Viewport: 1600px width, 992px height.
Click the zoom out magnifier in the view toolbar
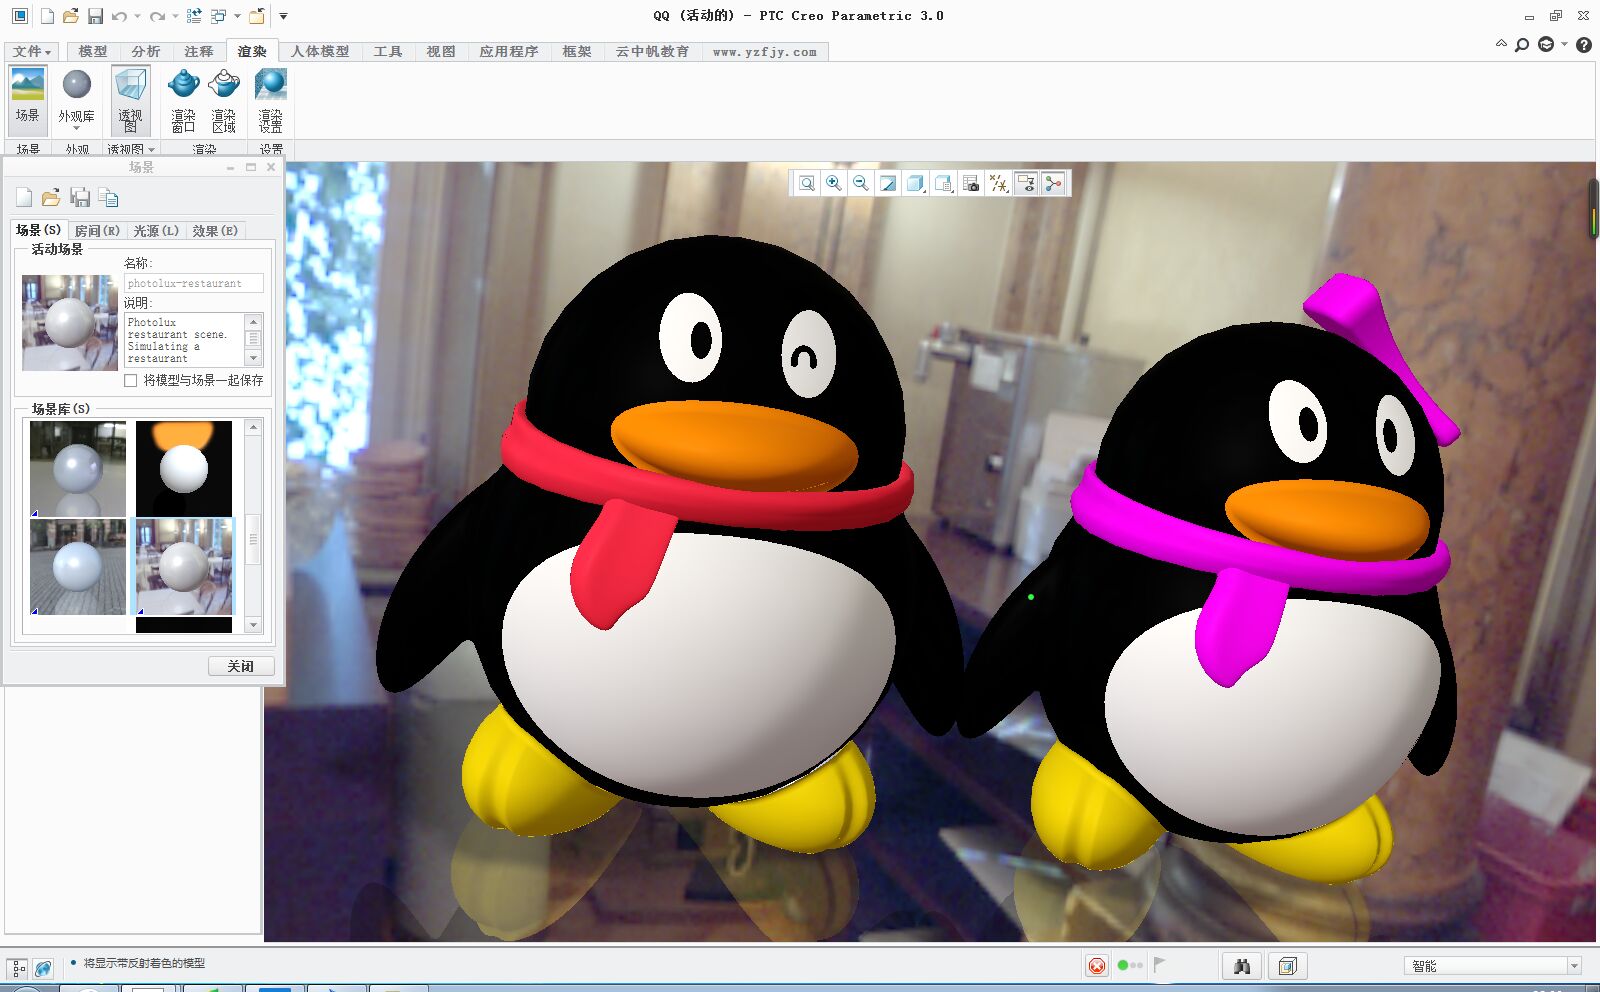[861, 183]
